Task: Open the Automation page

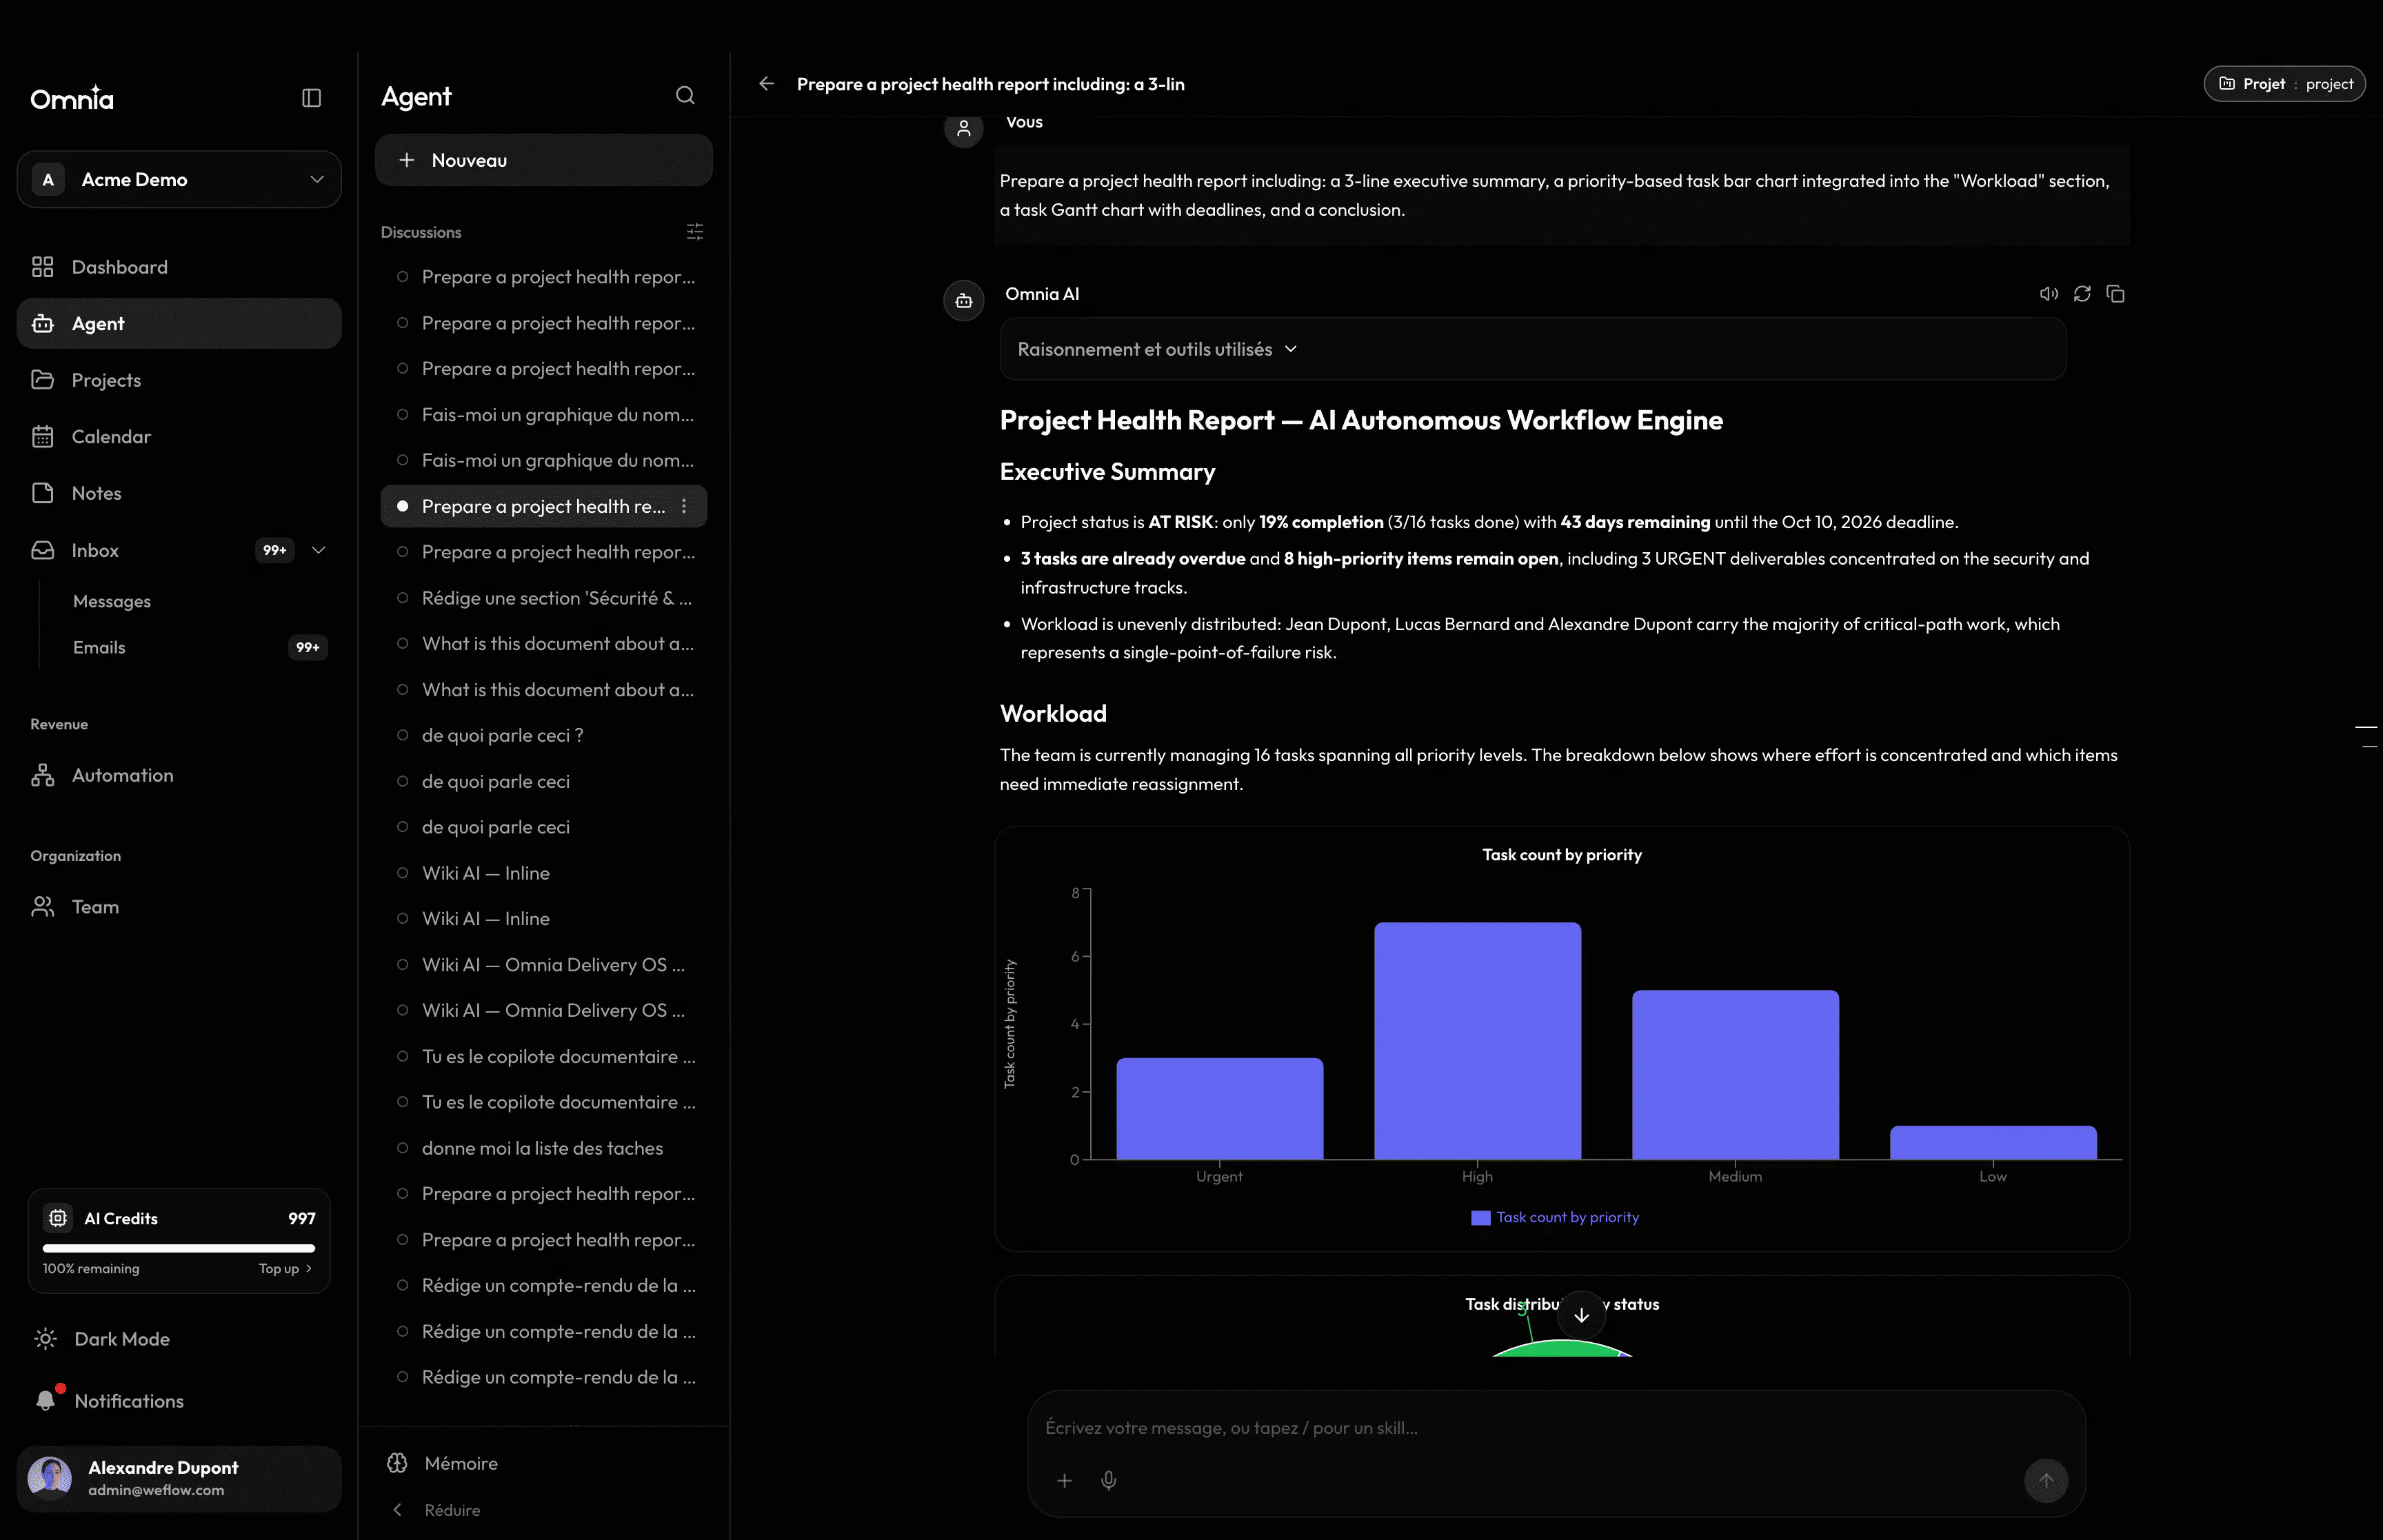Action: click(179, 775)
